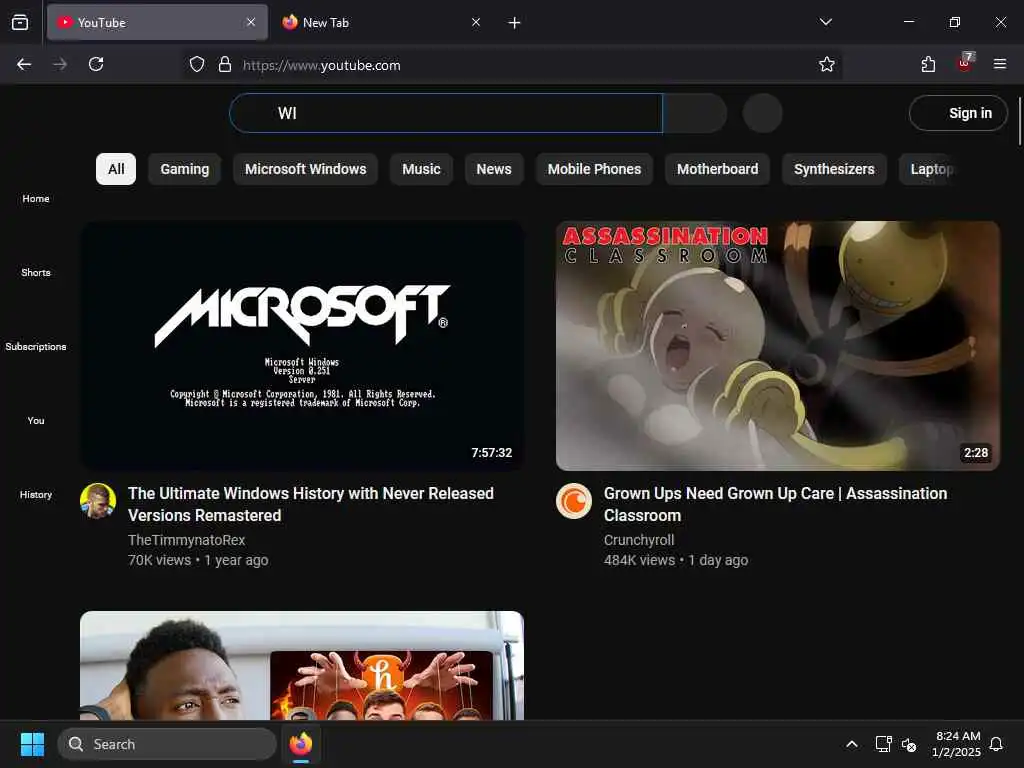The image size is (1024, 768).
Task: Focus the YouTube search box
Action: click(x=446, y=113)
